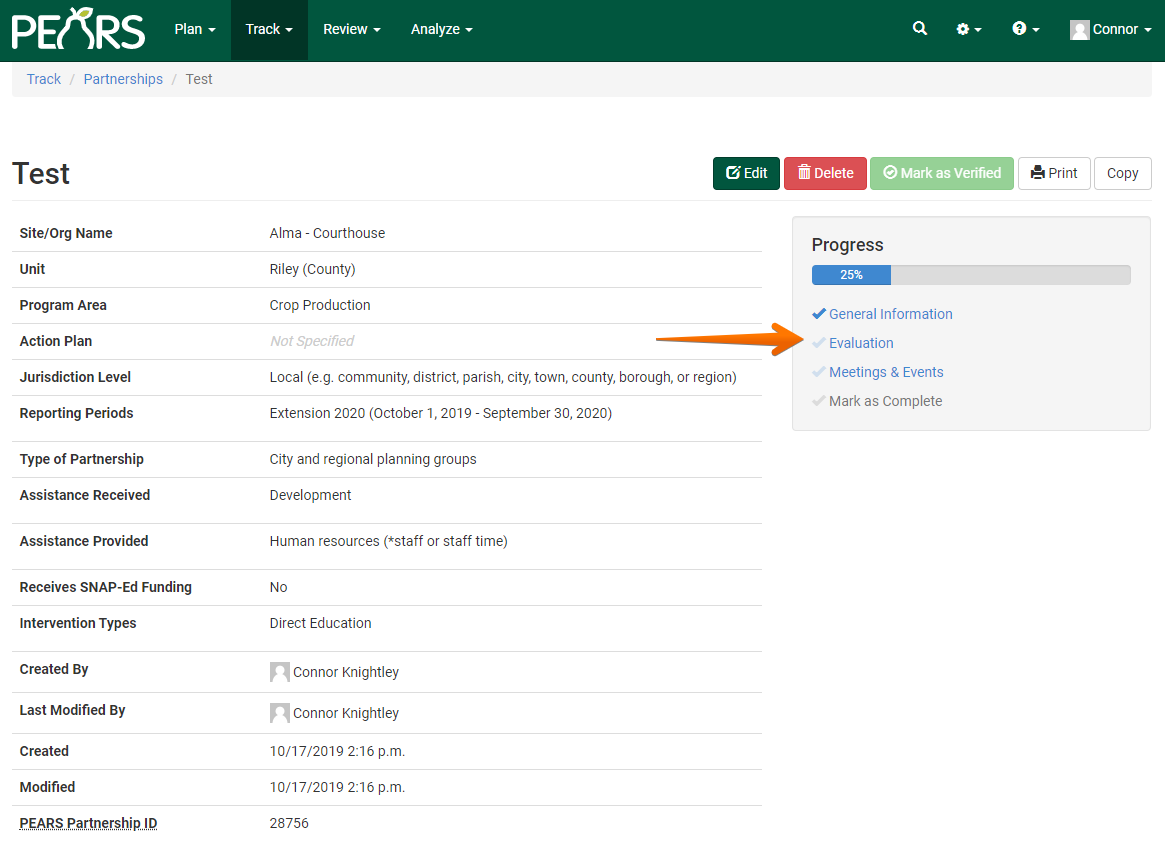Open the Review dropdown menu
The image size is (1165, 842).
351,29
